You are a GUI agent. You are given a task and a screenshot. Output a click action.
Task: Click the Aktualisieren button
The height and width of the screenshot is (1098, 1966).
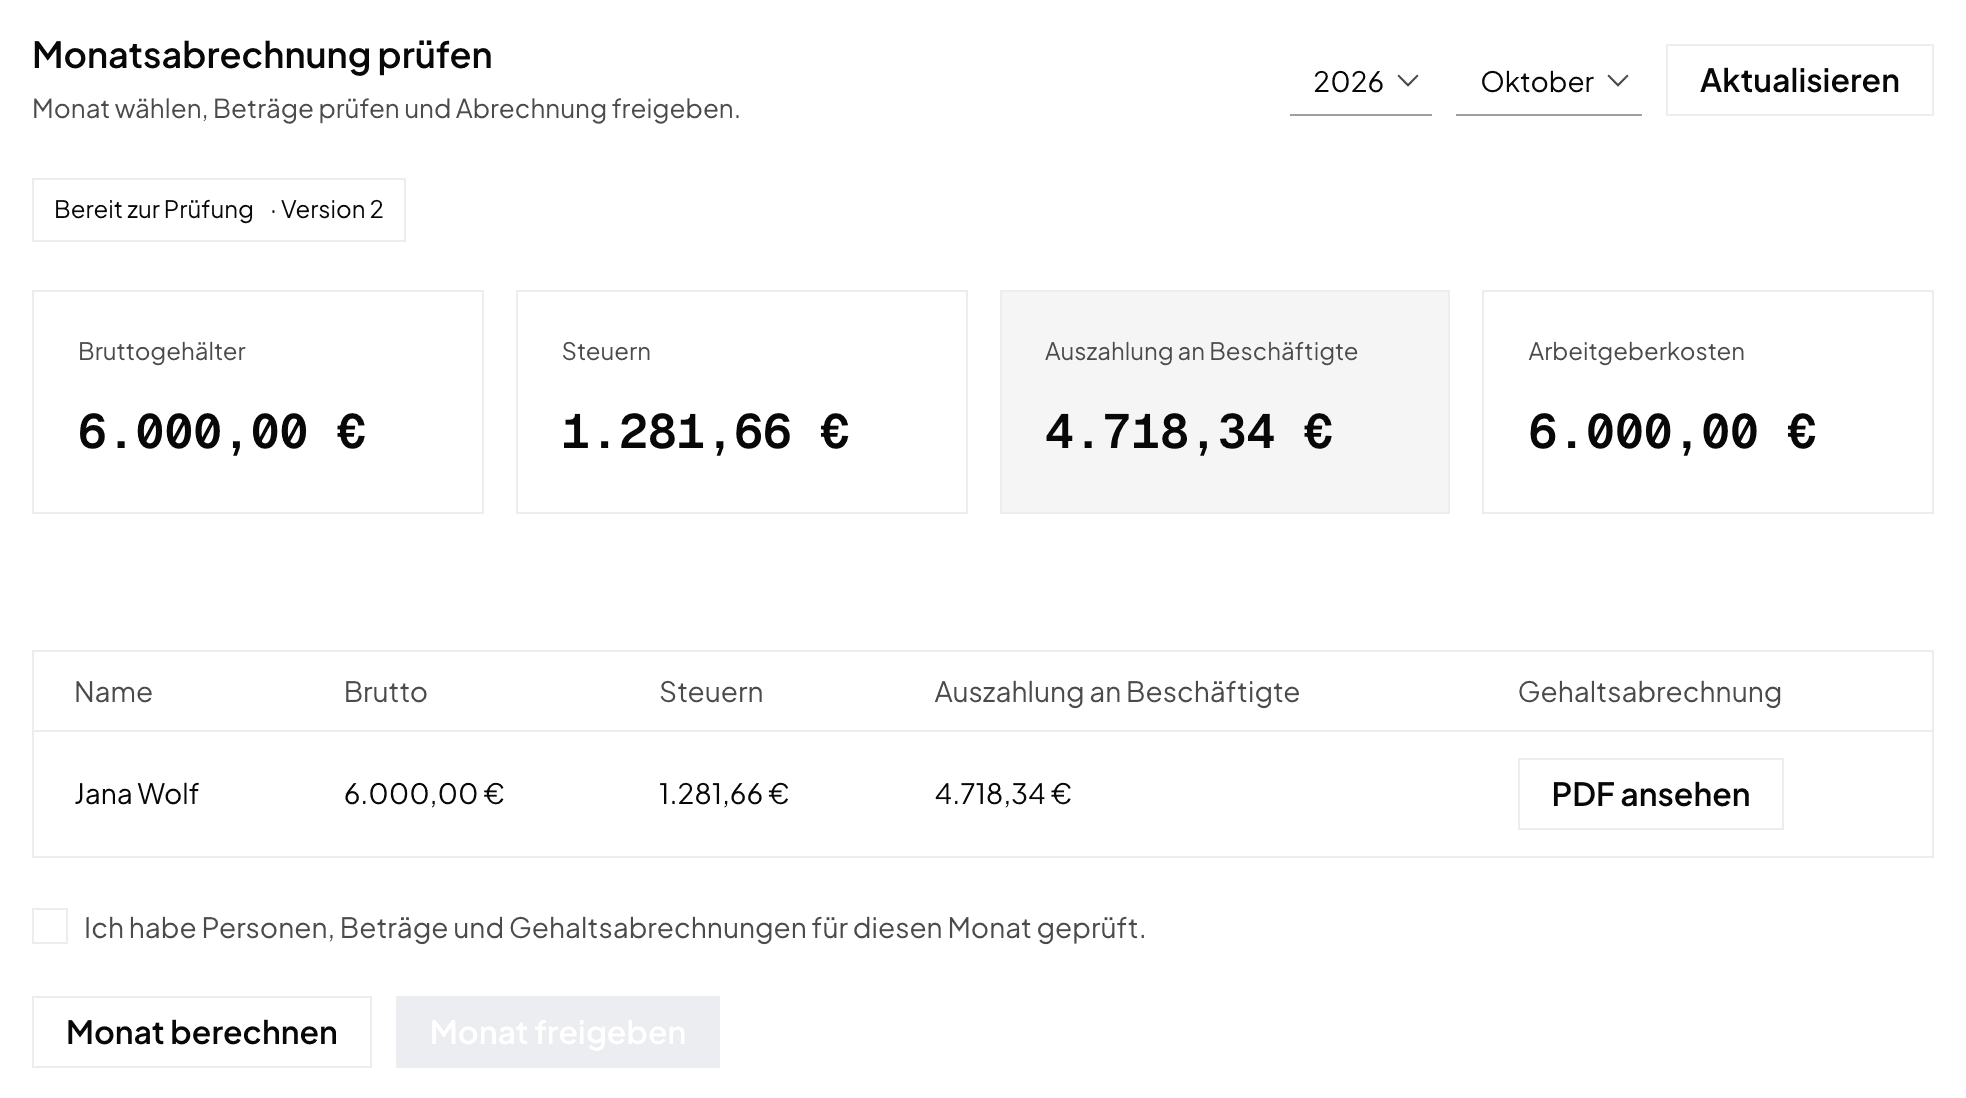click(x=1799, y=80)
